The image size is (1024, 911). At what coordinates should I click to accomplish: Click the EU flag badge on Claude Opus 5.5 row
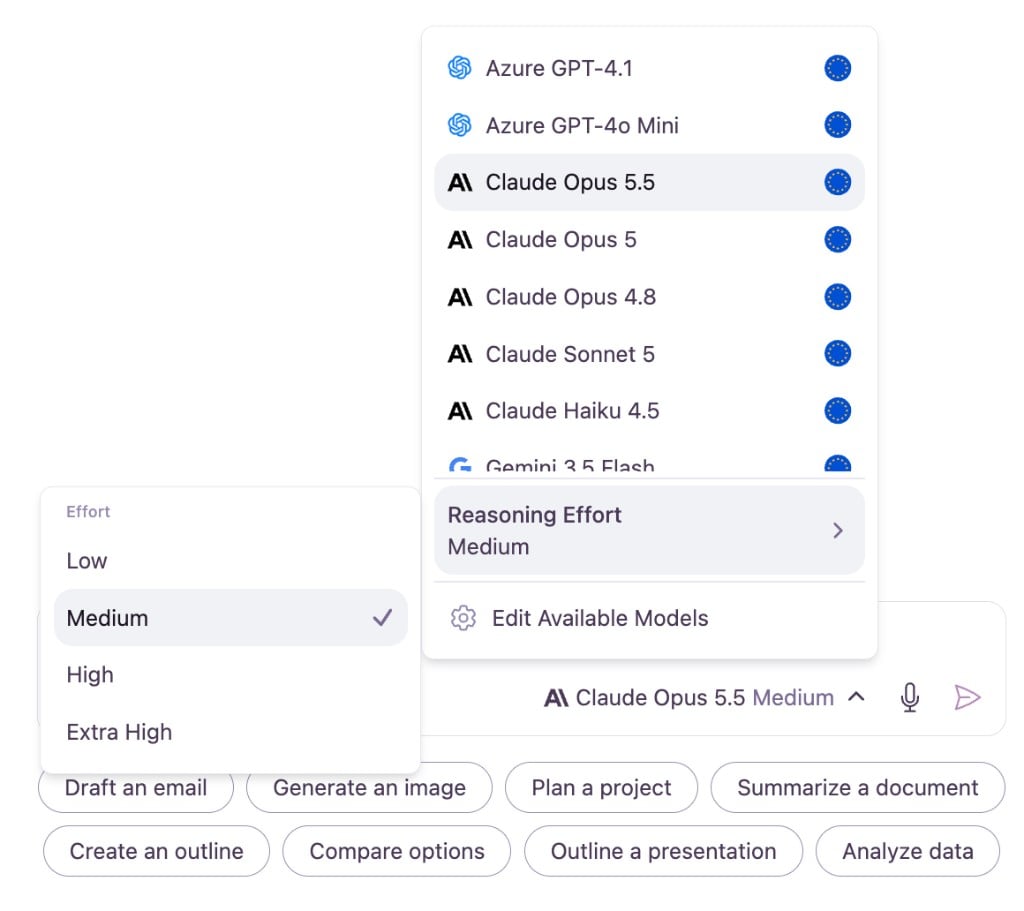click(x=837, y=182)
